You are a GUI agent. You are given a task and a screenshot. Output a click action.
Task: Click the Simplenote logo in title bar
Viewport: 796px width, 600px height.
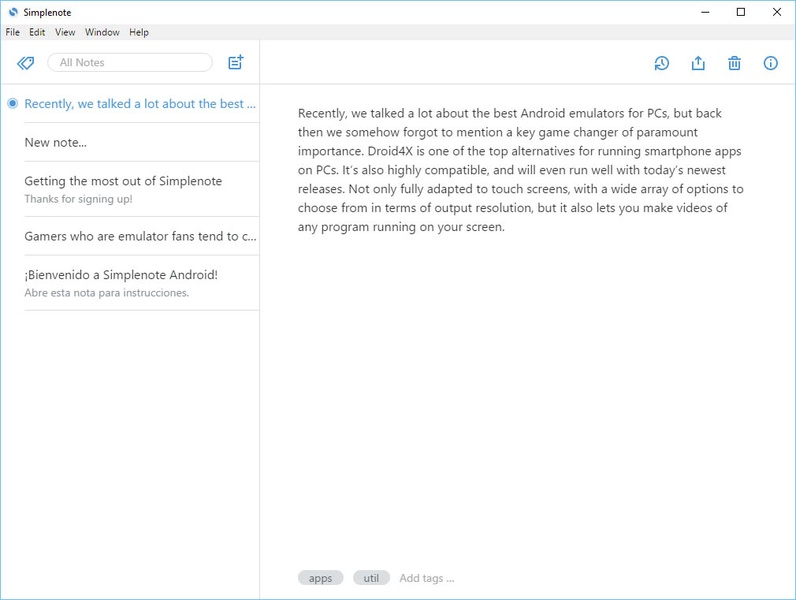tap(13, 12)
